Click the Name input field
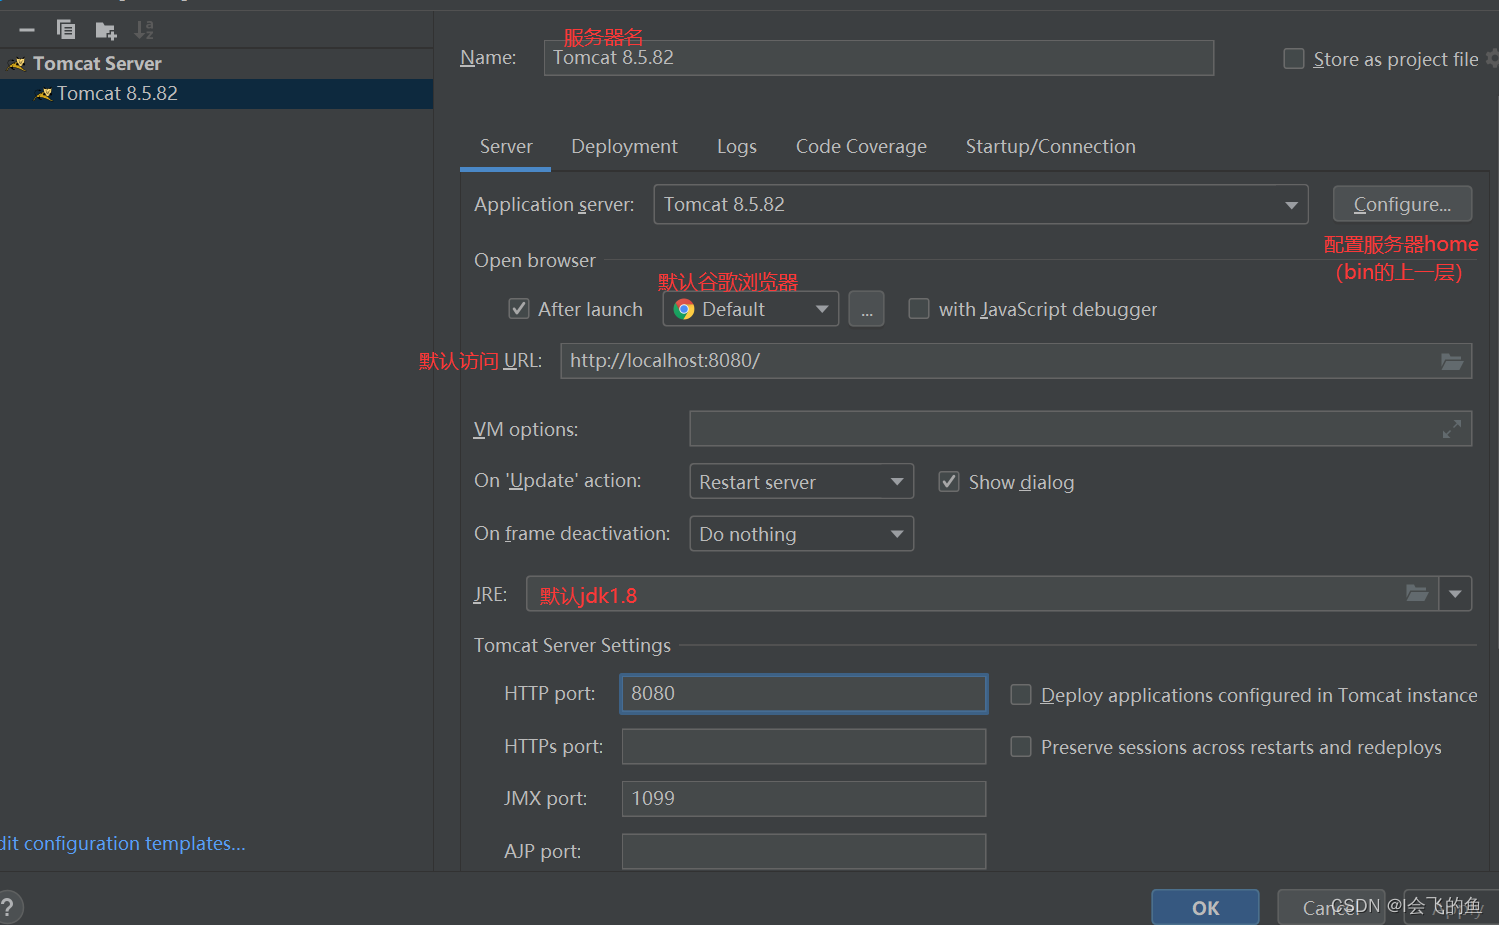Screen dimensions: 1499x925 click(x=879, y=58)
